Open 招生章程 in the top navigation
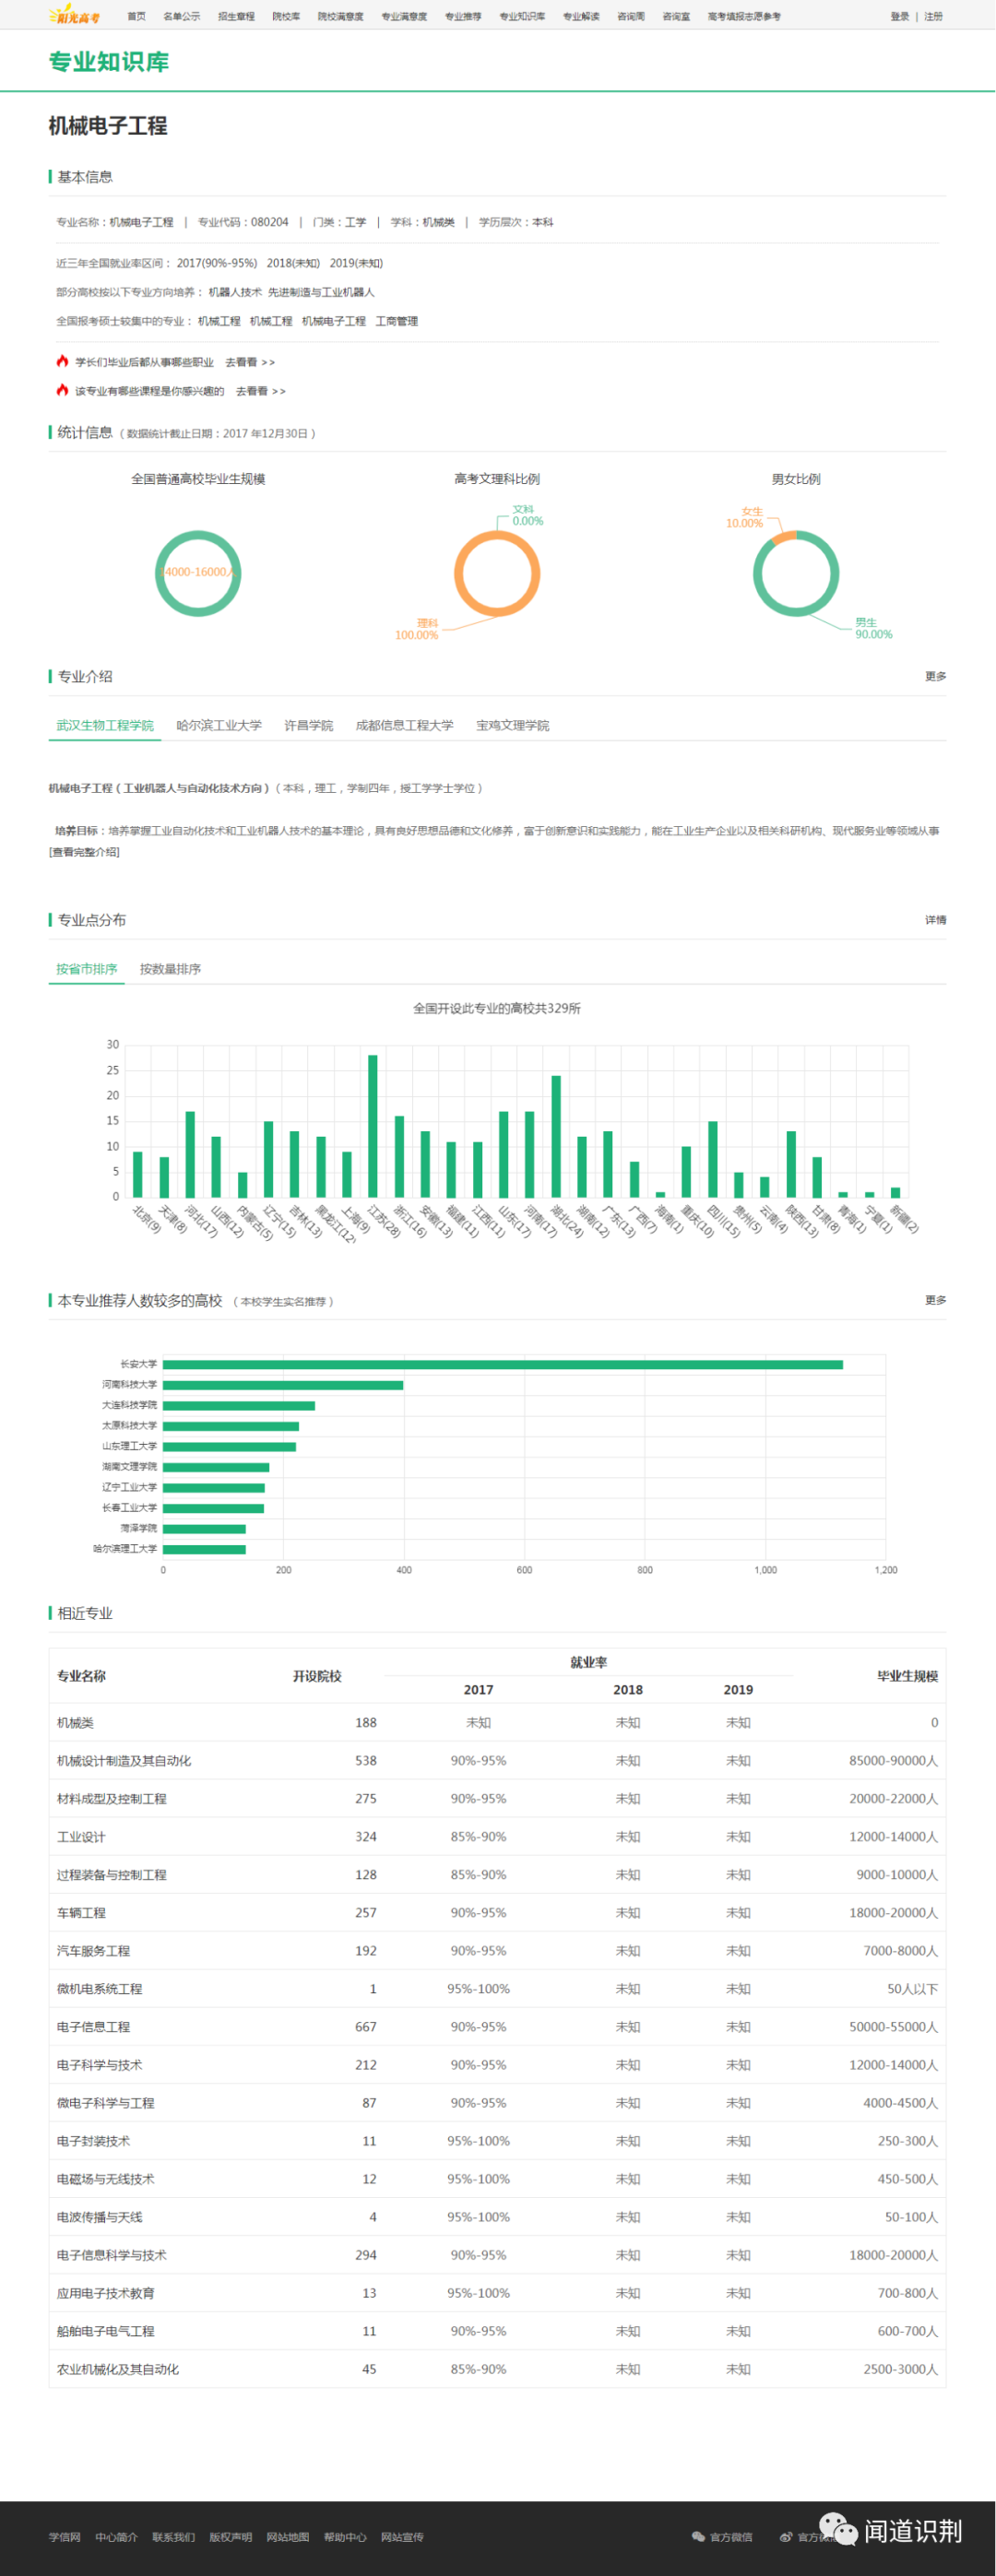 click(x=236, y=16)
